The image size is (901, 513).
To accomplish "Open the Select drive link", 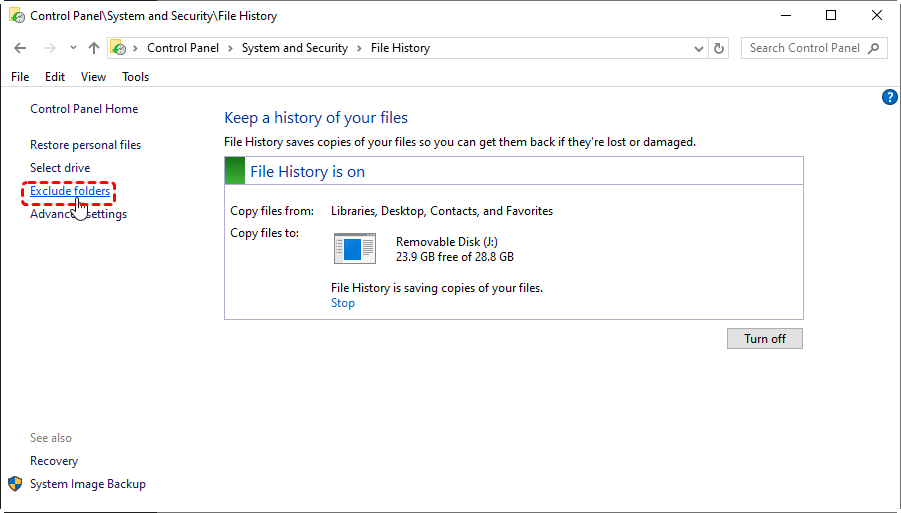I will pyautogui.click(x=60, y=168).
